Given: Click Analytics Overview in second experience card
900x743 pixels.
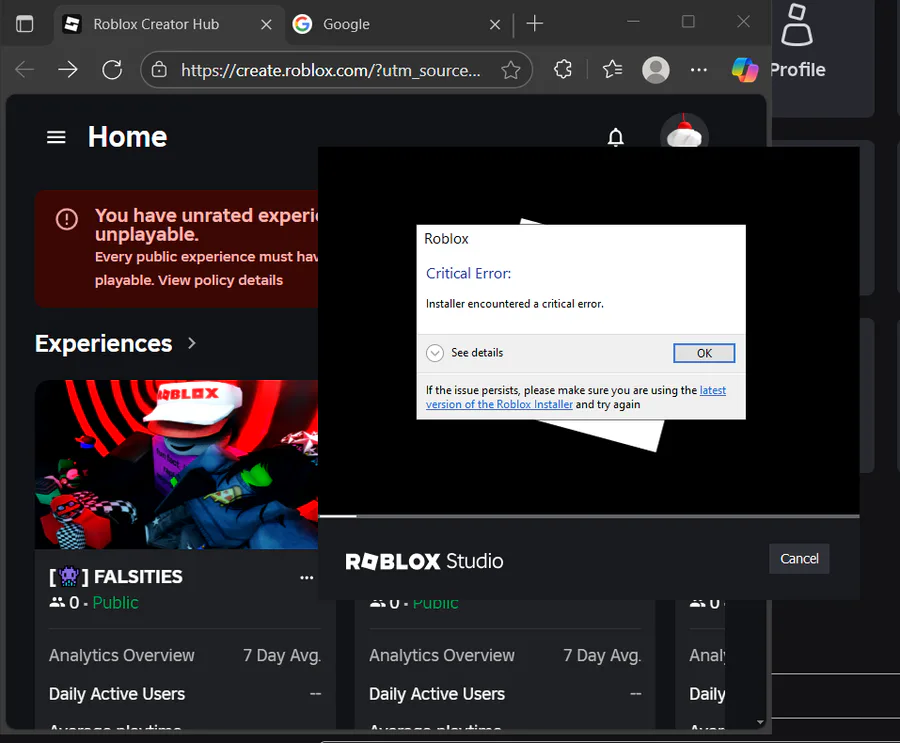Looking at the screenshot, I should point(442,655).
